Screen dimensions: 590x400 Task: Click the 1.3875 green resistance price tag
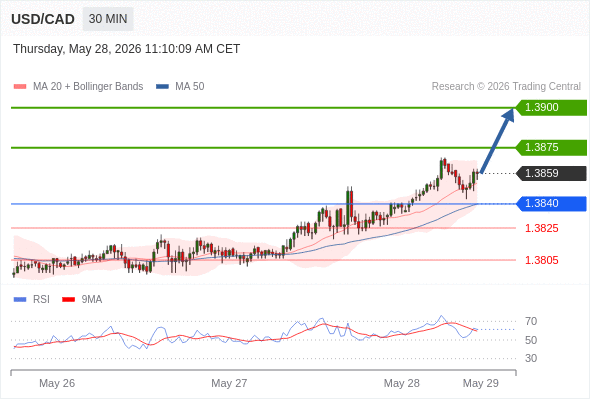[x=551, y=148]
